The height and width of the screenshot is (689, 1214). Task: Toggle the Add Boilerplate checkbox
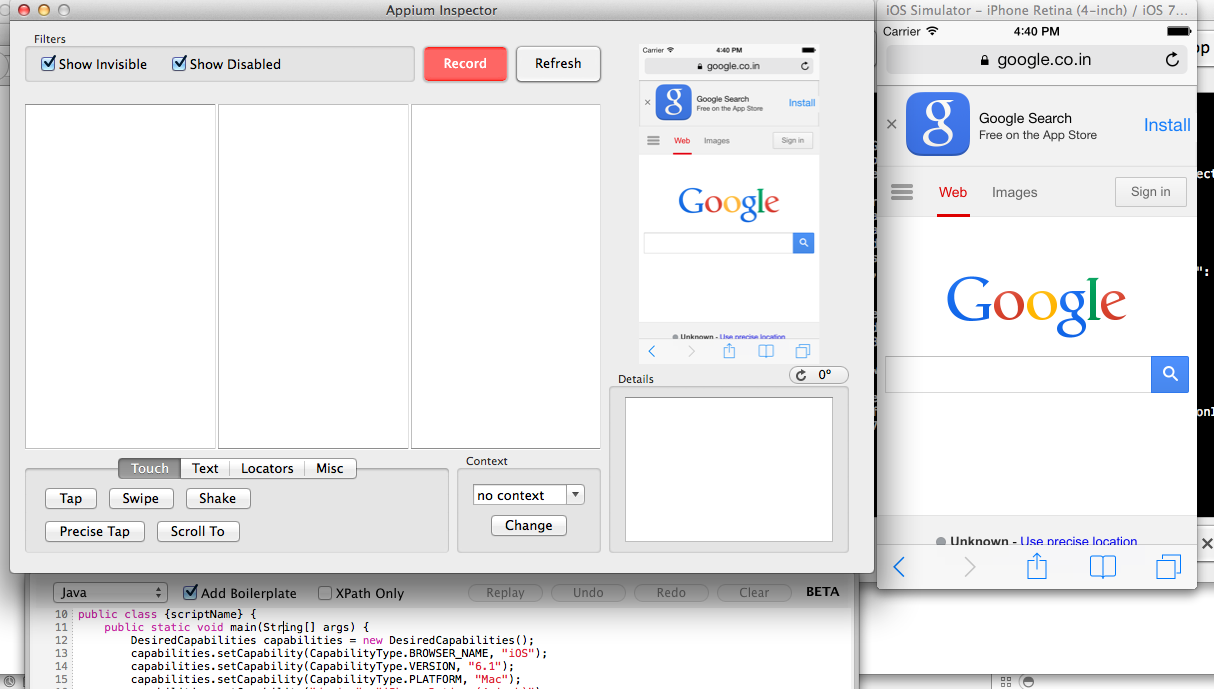[190, 592]
